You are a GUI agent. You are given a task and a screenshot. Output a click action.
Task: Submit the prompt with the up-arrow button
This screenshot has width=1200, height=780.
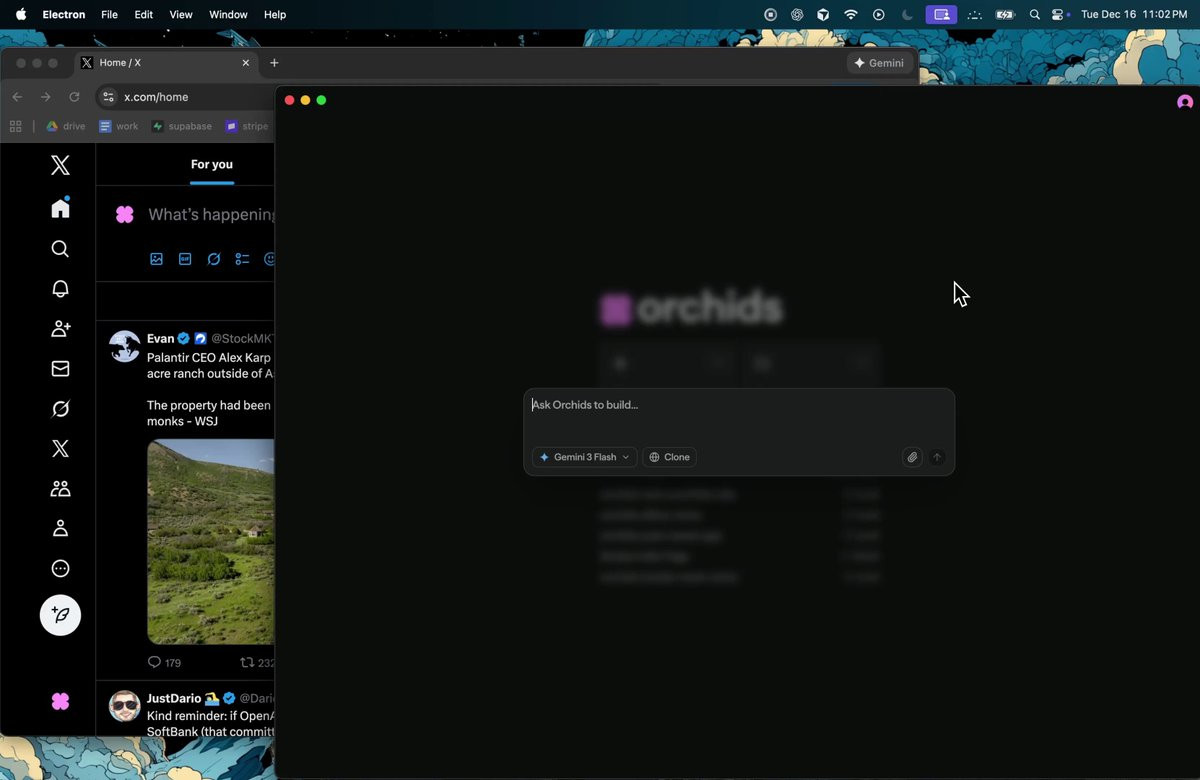click(x=937, y=457)
